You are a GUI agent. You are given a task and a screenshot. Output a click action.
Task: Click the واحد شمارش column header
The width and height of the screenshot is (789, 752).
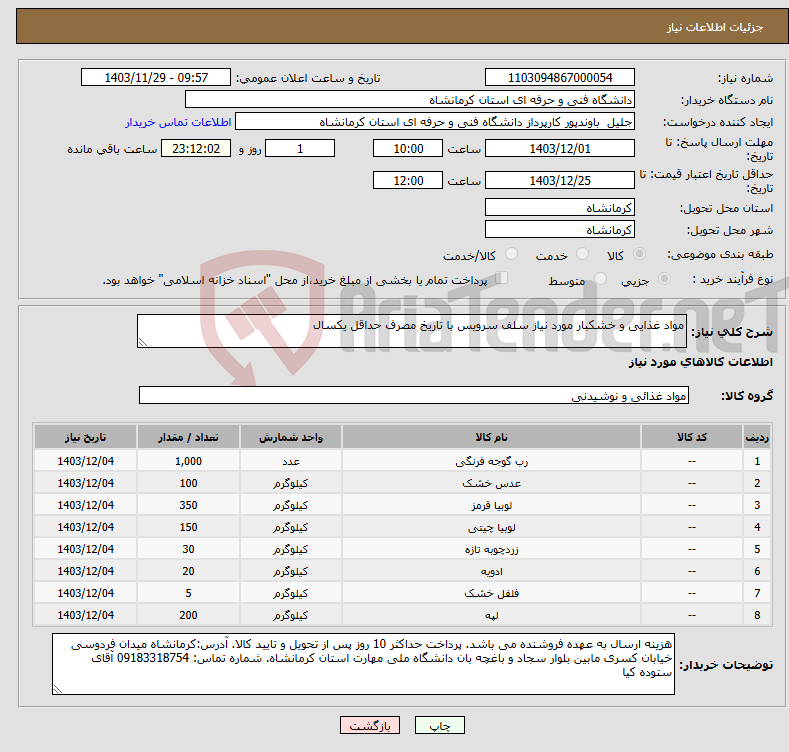pyautogui.click(x=291, y=437)
